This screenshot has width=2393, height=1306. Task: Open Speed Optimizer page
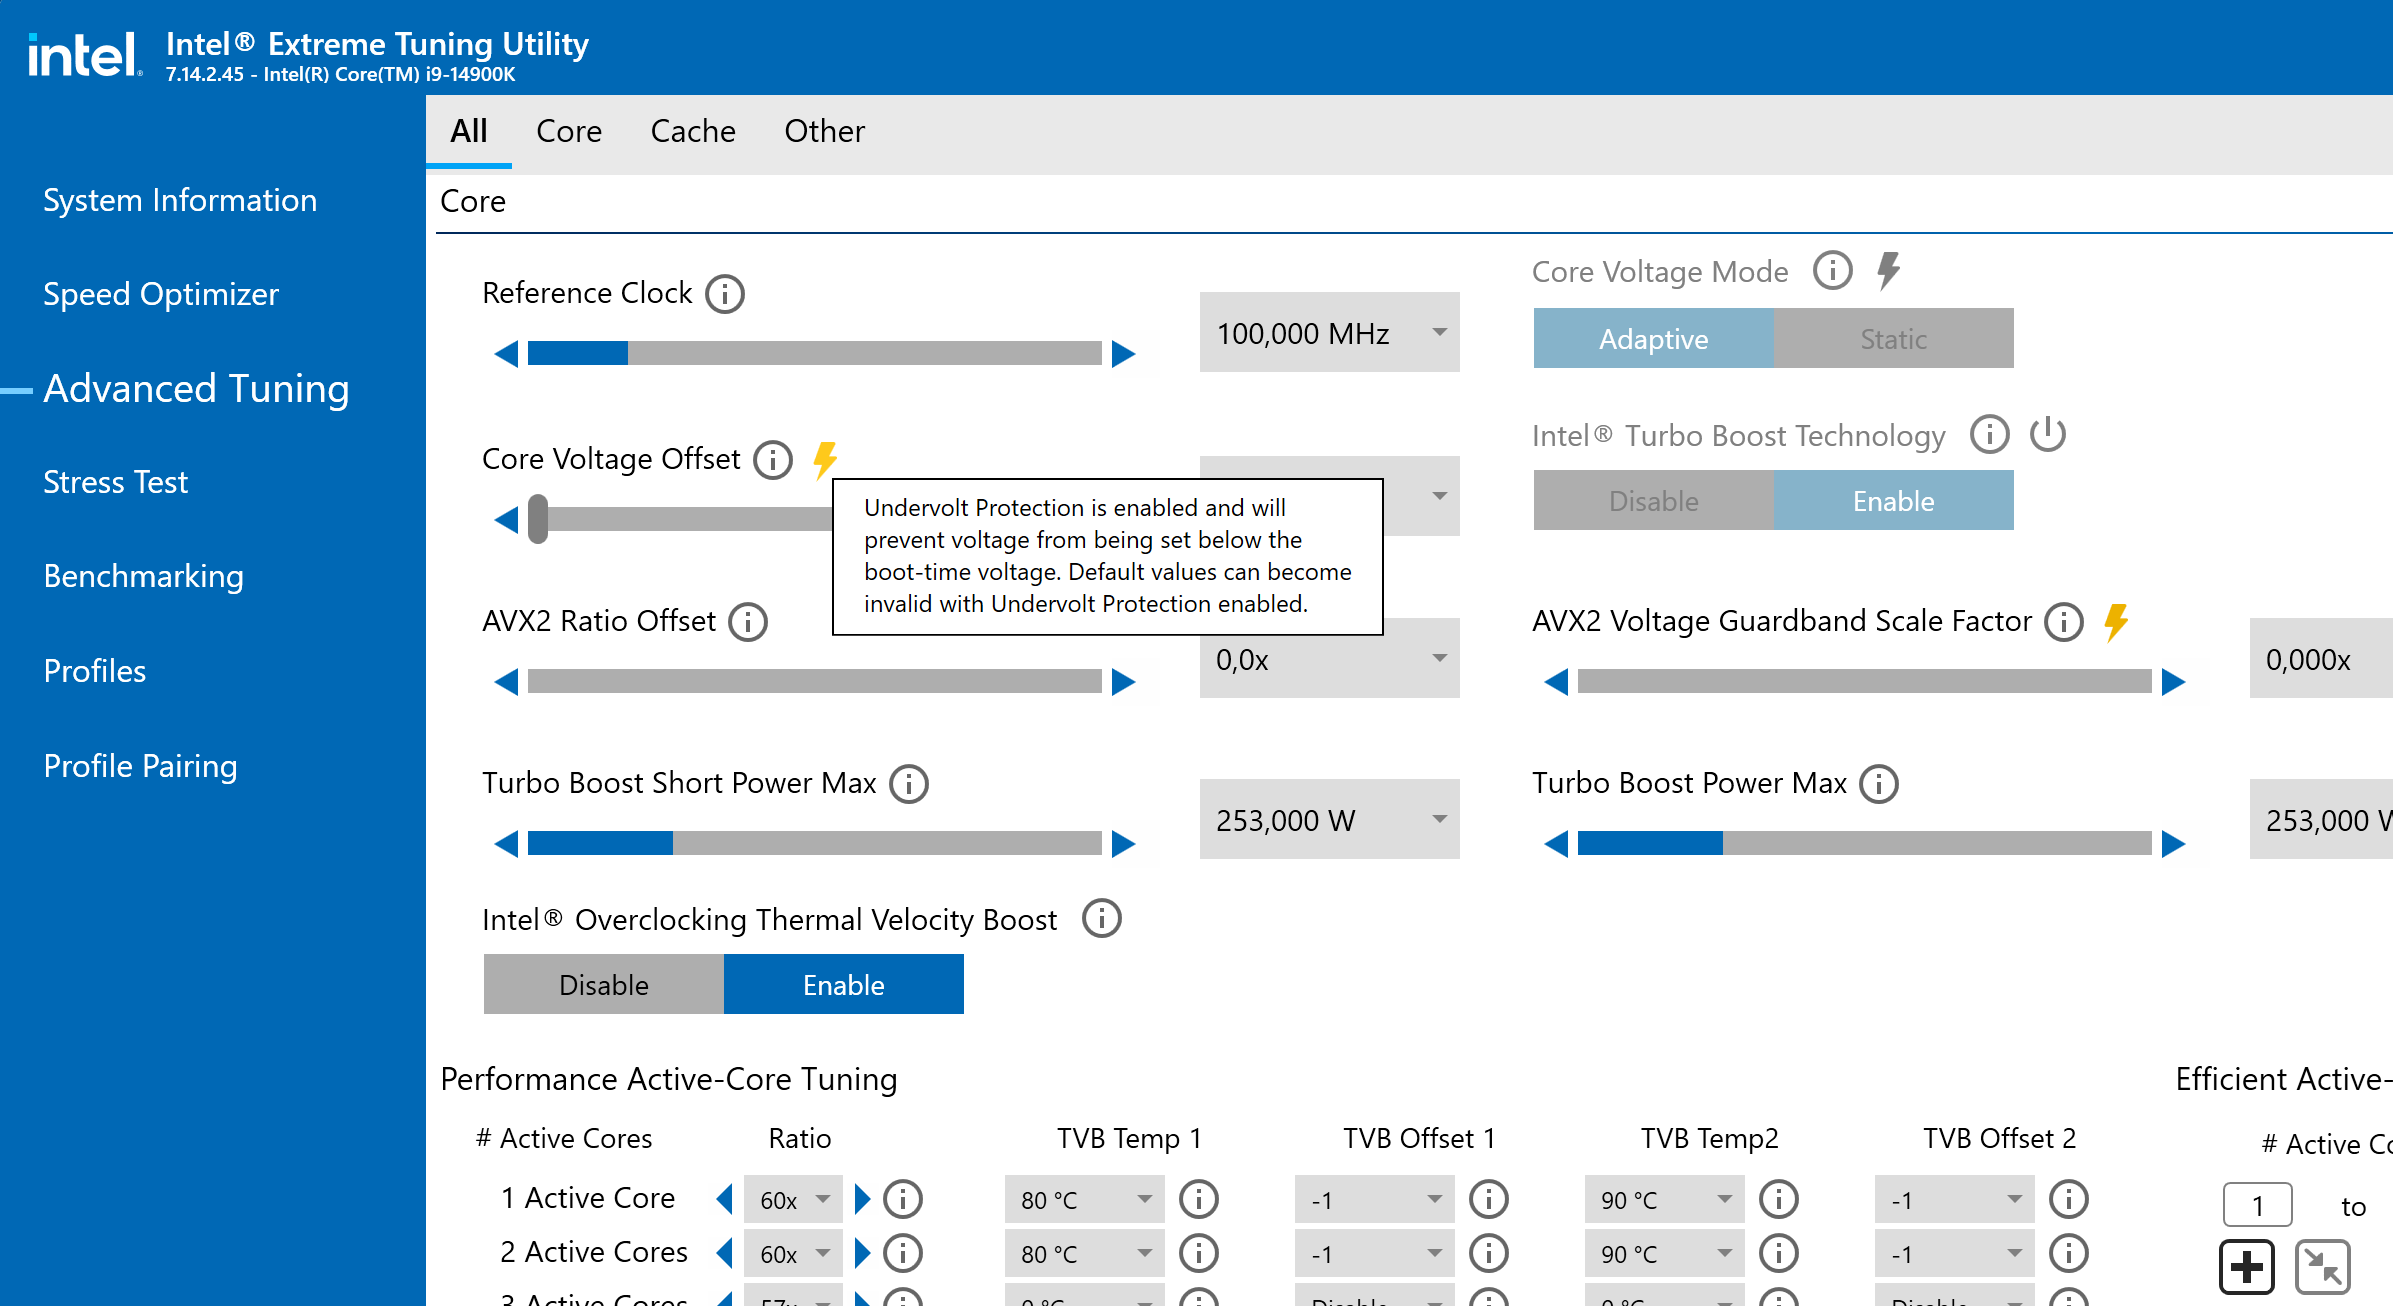[x=160, y=294]
